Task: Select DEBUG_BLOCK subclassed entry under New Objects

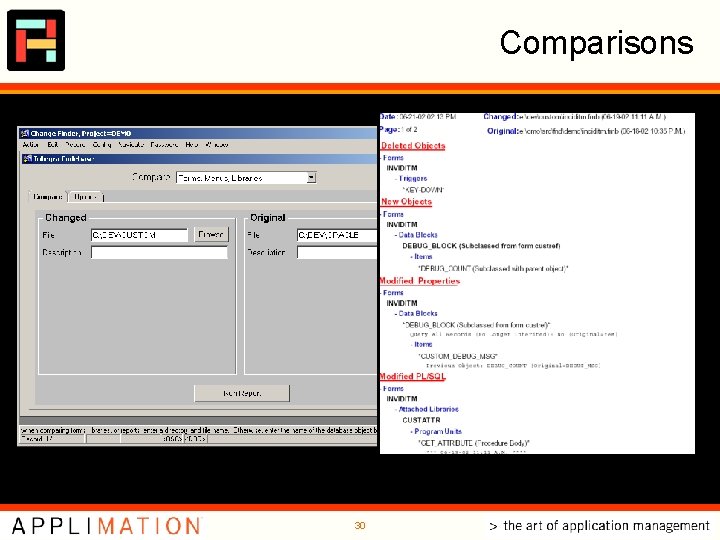Action: [x=481, y=246]
